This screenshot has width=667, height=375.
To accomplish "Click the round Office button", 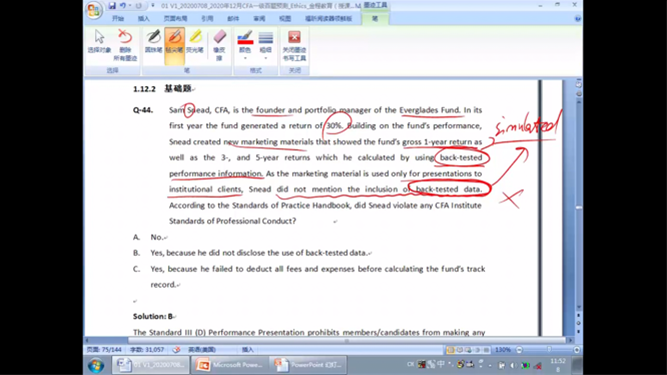I will tap(94, 10).
